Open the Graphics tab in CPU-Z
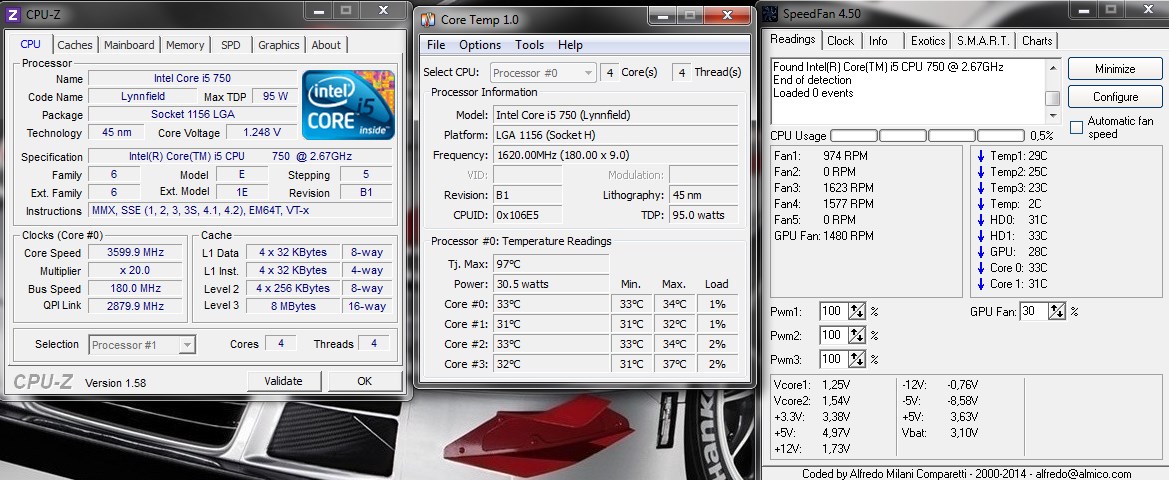 (x=279, y=45)
